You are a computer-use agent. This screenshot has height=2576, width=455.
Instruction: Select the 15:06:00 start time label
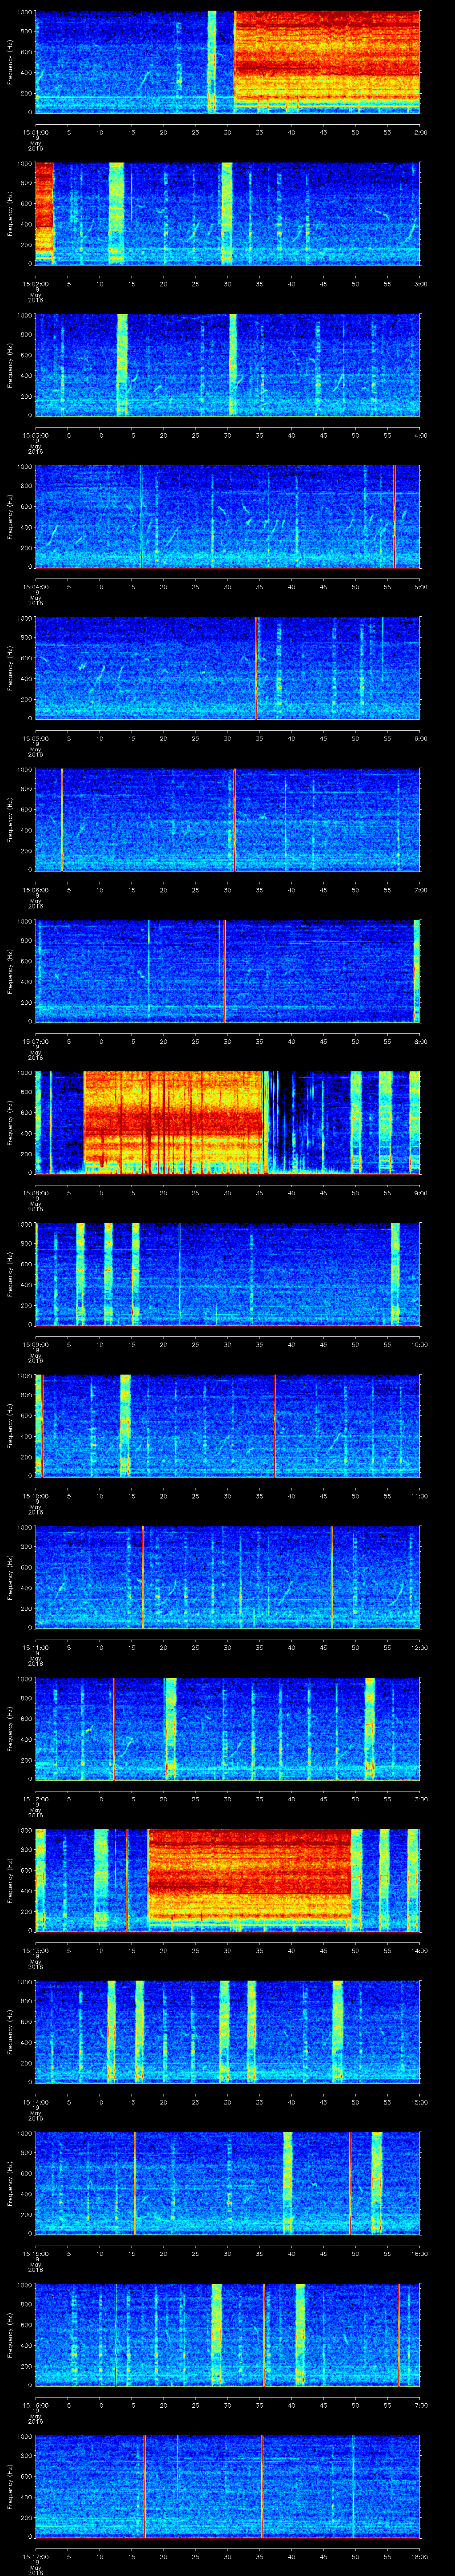click(36, 890)
